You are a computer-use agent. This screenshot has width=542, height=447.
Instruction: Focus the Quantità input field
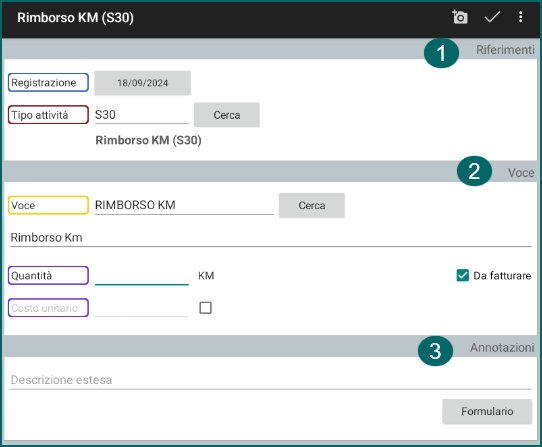(x=142, y=276)
